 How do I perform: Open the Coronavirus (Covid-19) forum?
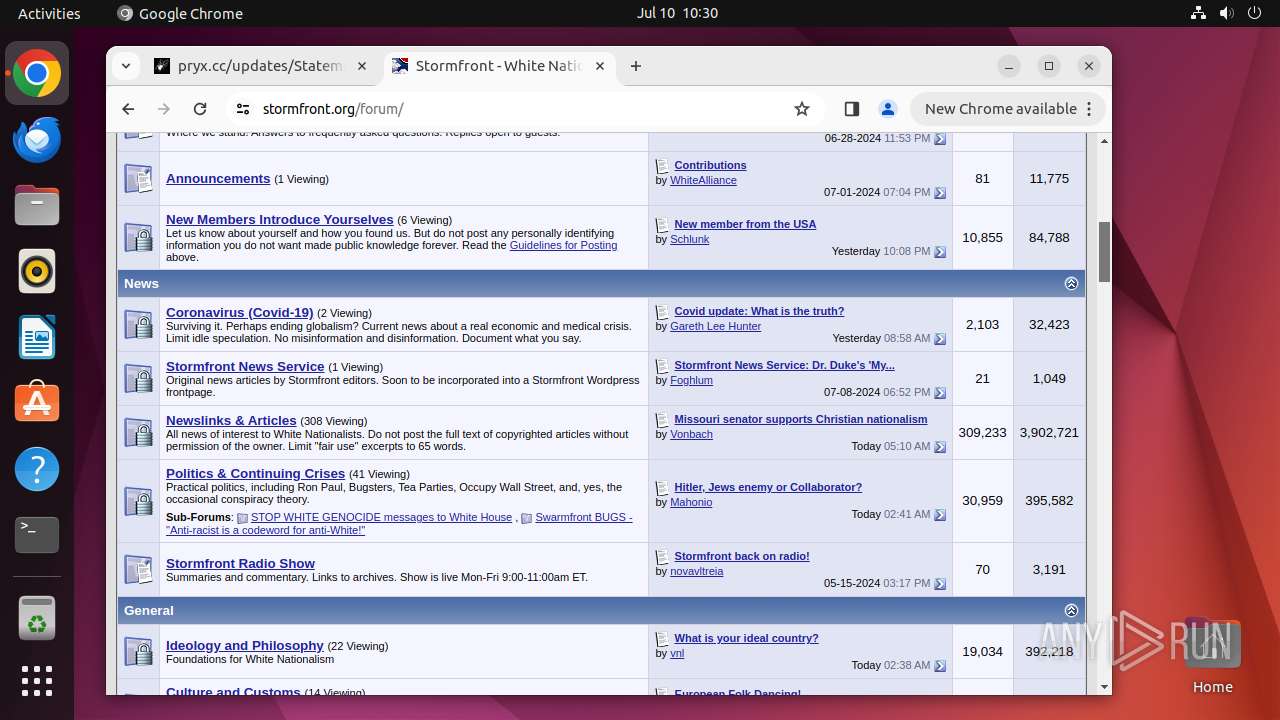(x=240, y=312)
